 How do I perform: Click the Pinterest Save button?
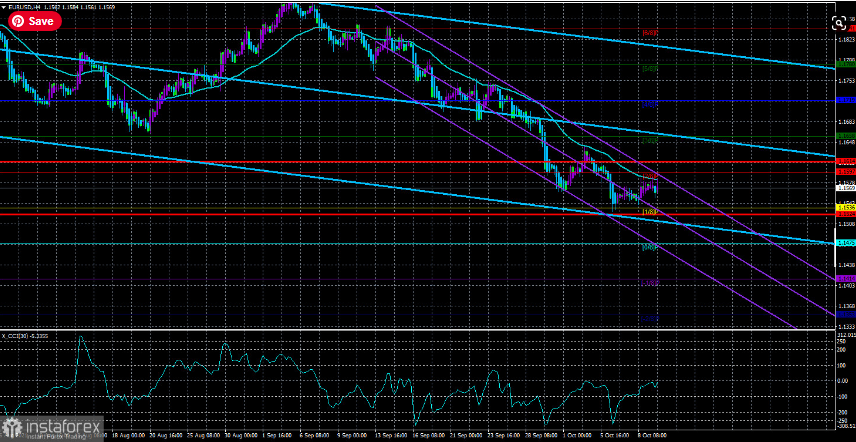34,21
